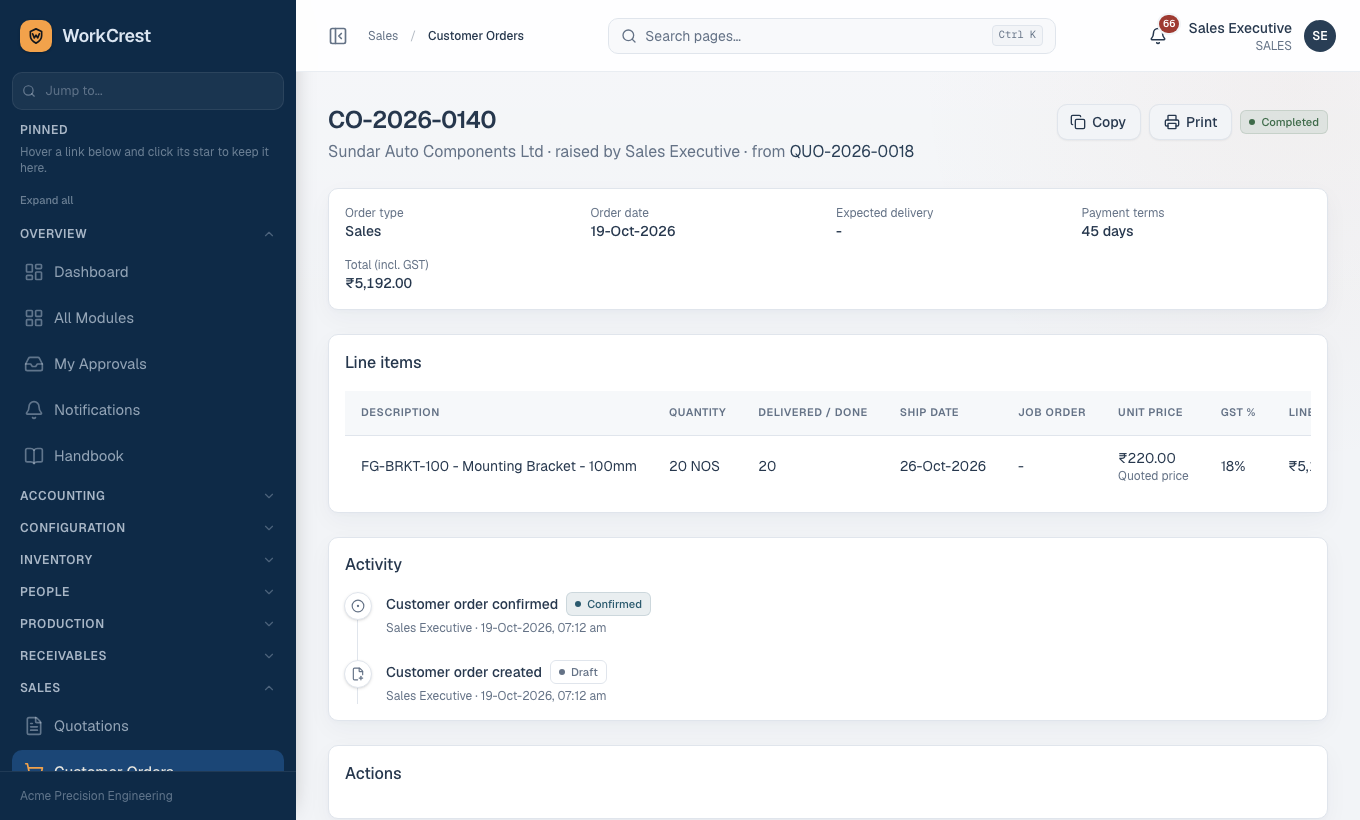Click the magnifier icon in Search pages
Image resolution: width=1360 pixels, height=820 pixels.
click(x=629, y=36)
